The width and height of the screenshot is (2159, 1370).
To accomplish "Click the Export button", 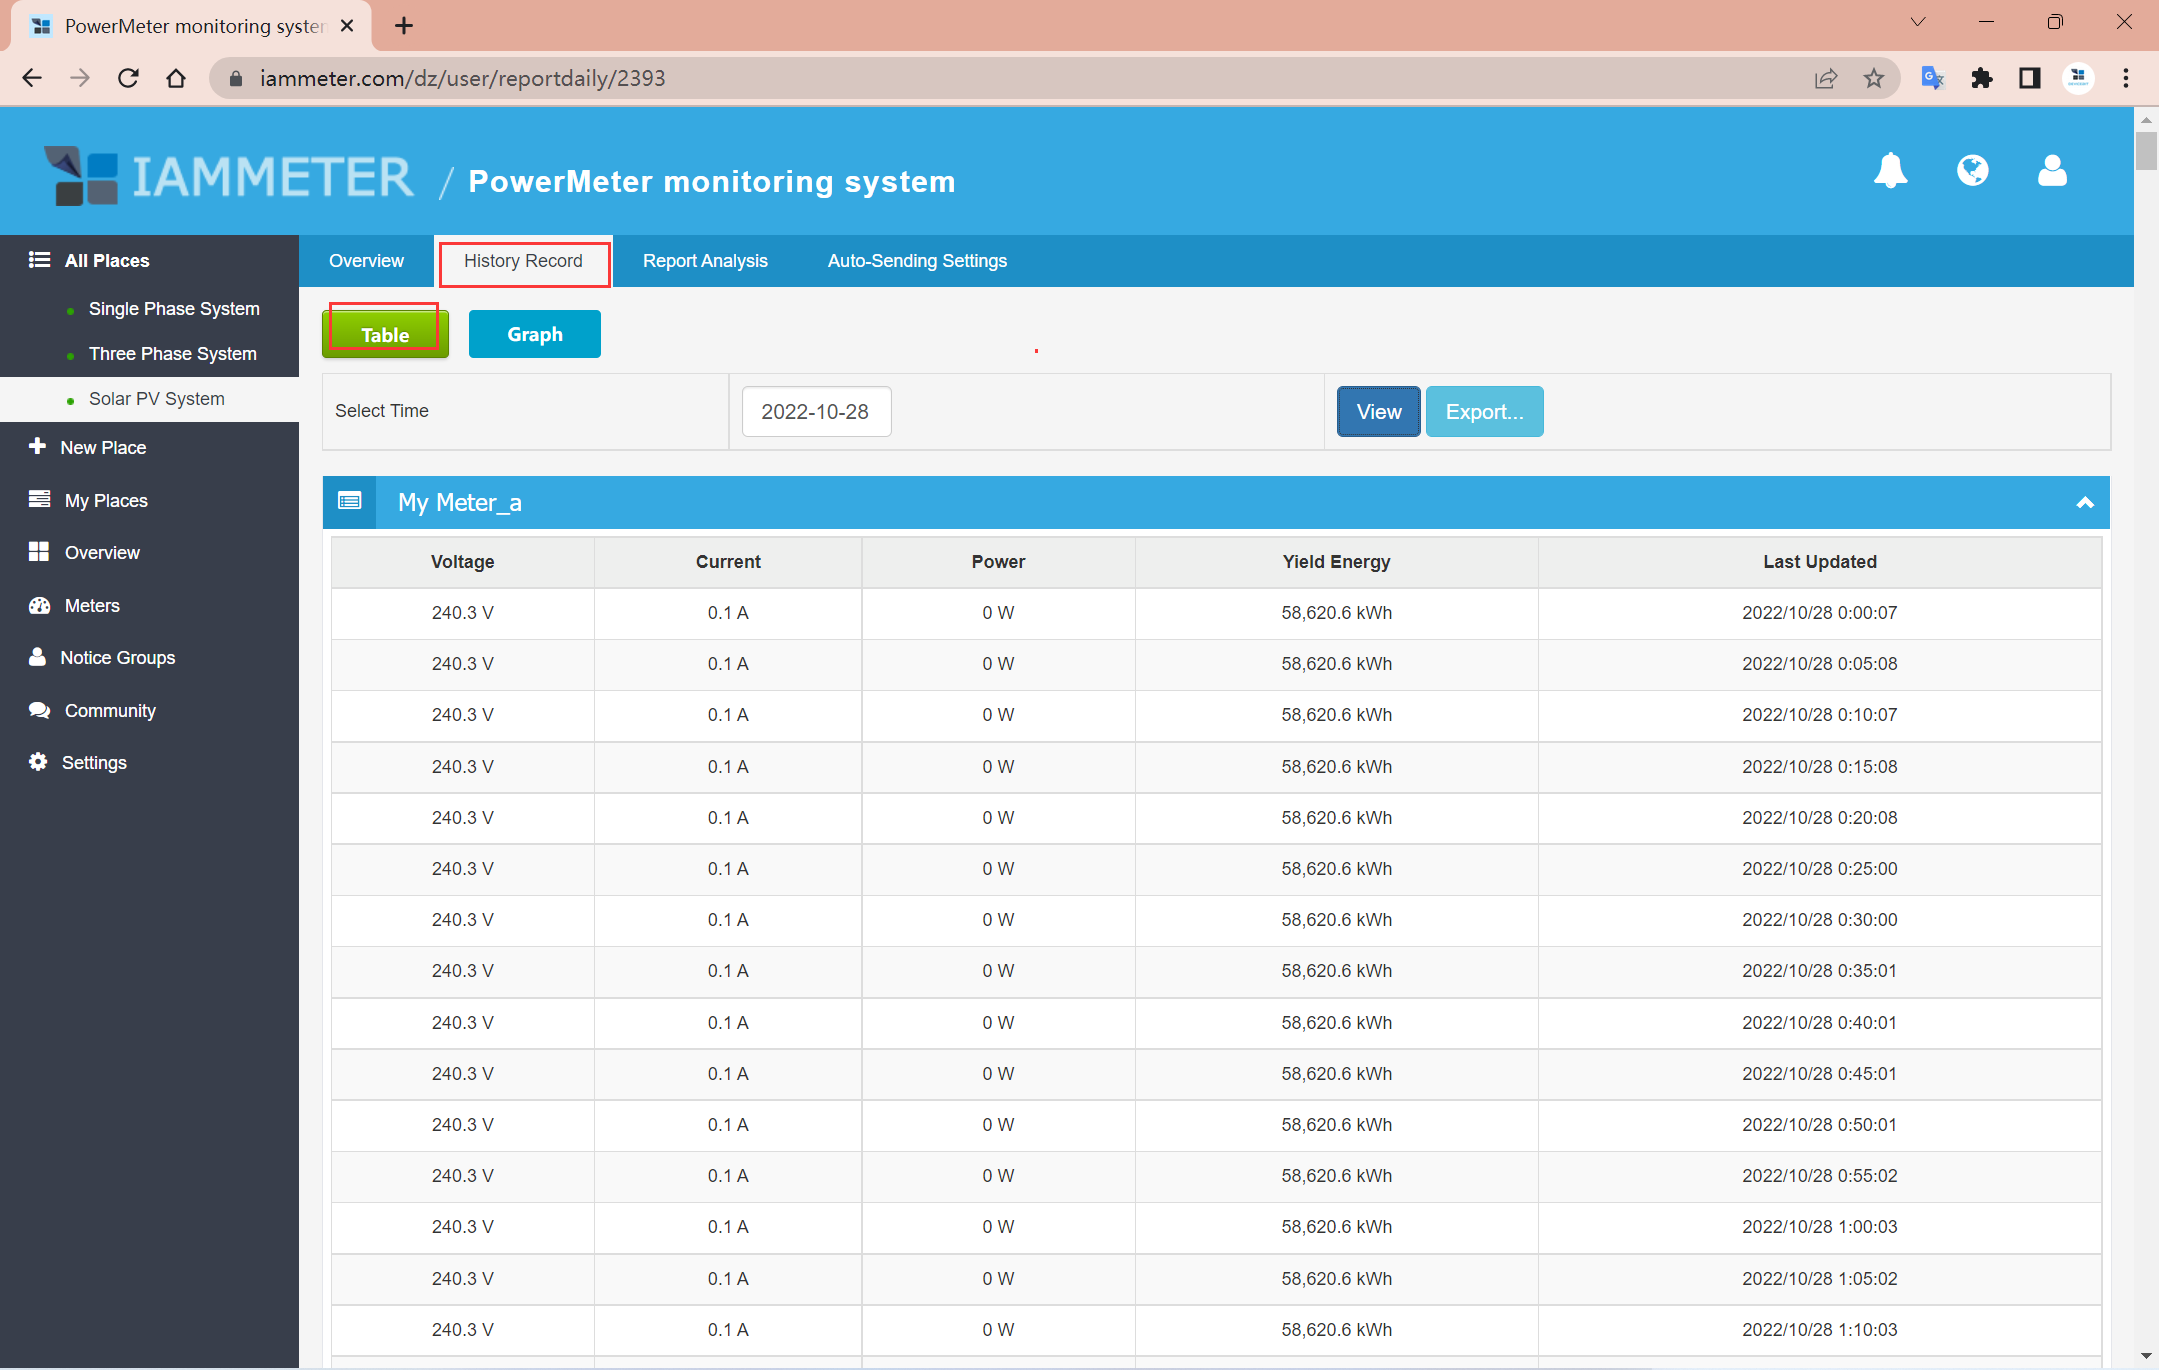I will point(1484,412).
